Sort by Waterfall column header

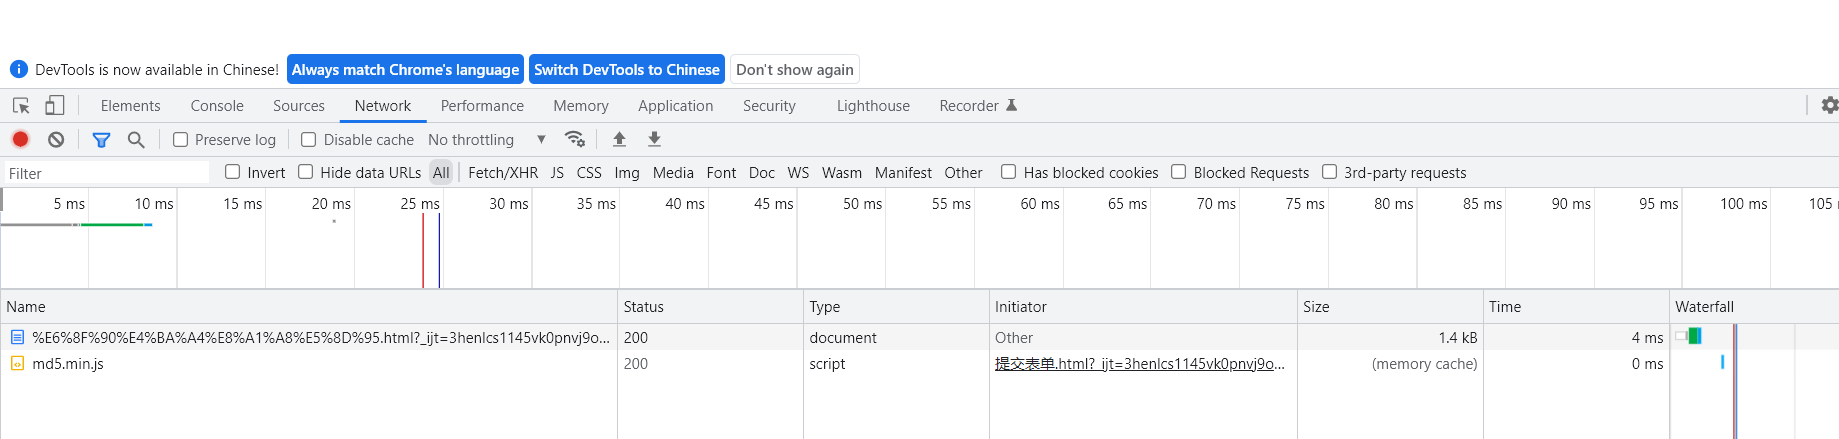click(x=1704, y=307)
